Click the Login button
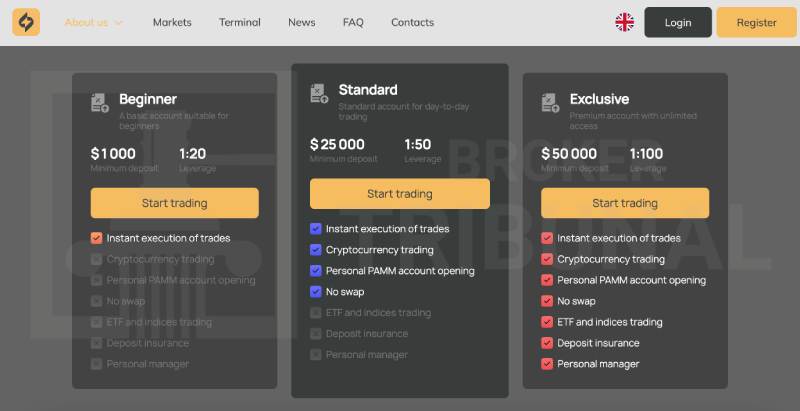 pos(678,22)
